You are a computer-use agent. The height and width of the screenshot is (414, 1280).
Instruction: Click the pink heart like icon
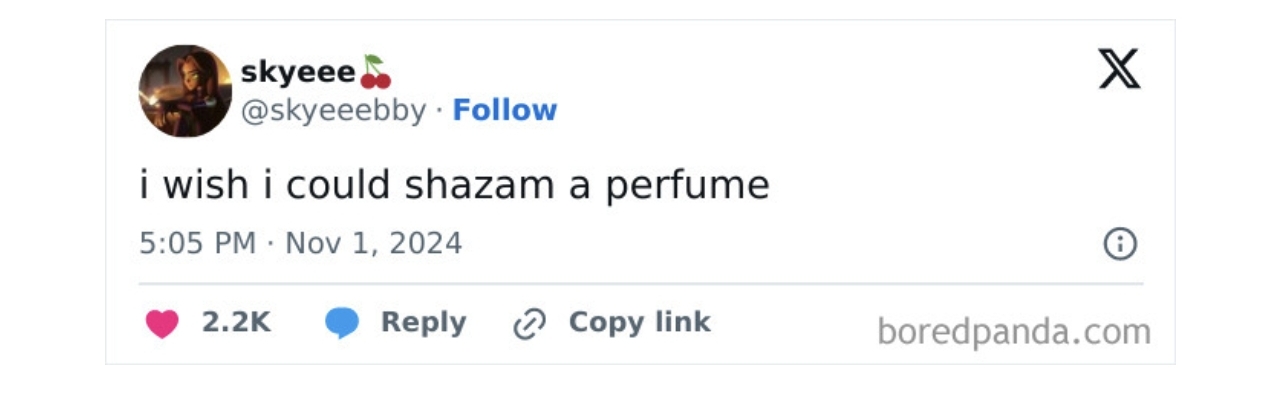point(162,323)
